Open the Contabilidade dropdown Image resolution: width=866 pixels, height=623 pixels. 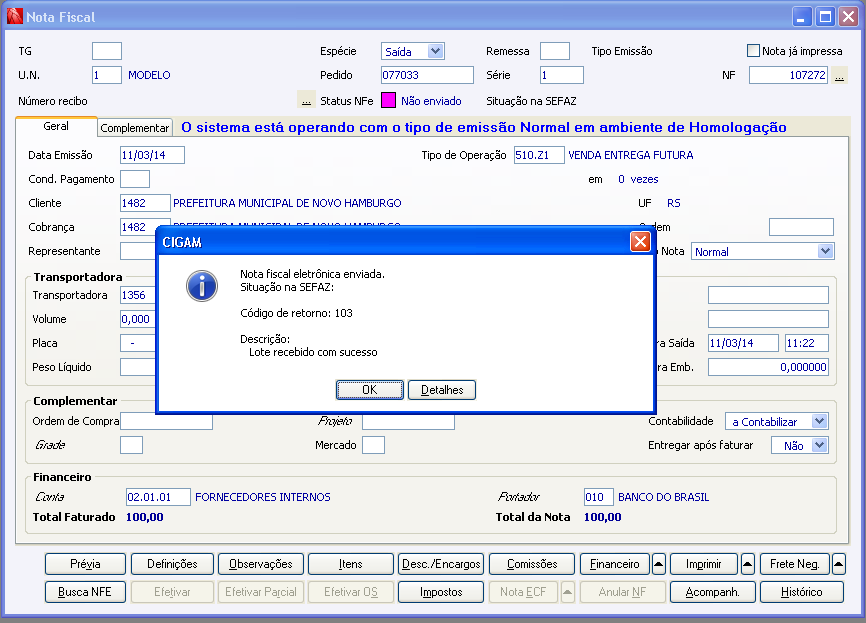pos(776,421)
